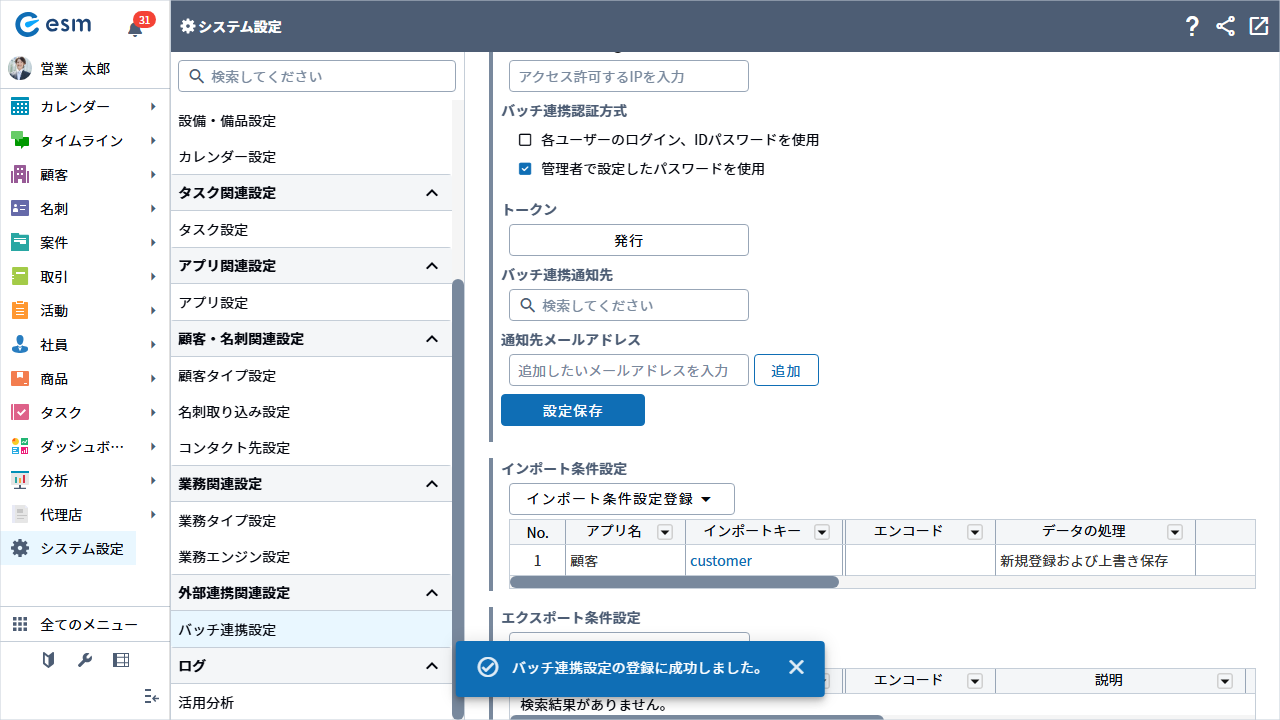Collapse the left sidebar menu icon
Image resolution: width=1280 pixels, height=720 pixels.
click(151, 696)
